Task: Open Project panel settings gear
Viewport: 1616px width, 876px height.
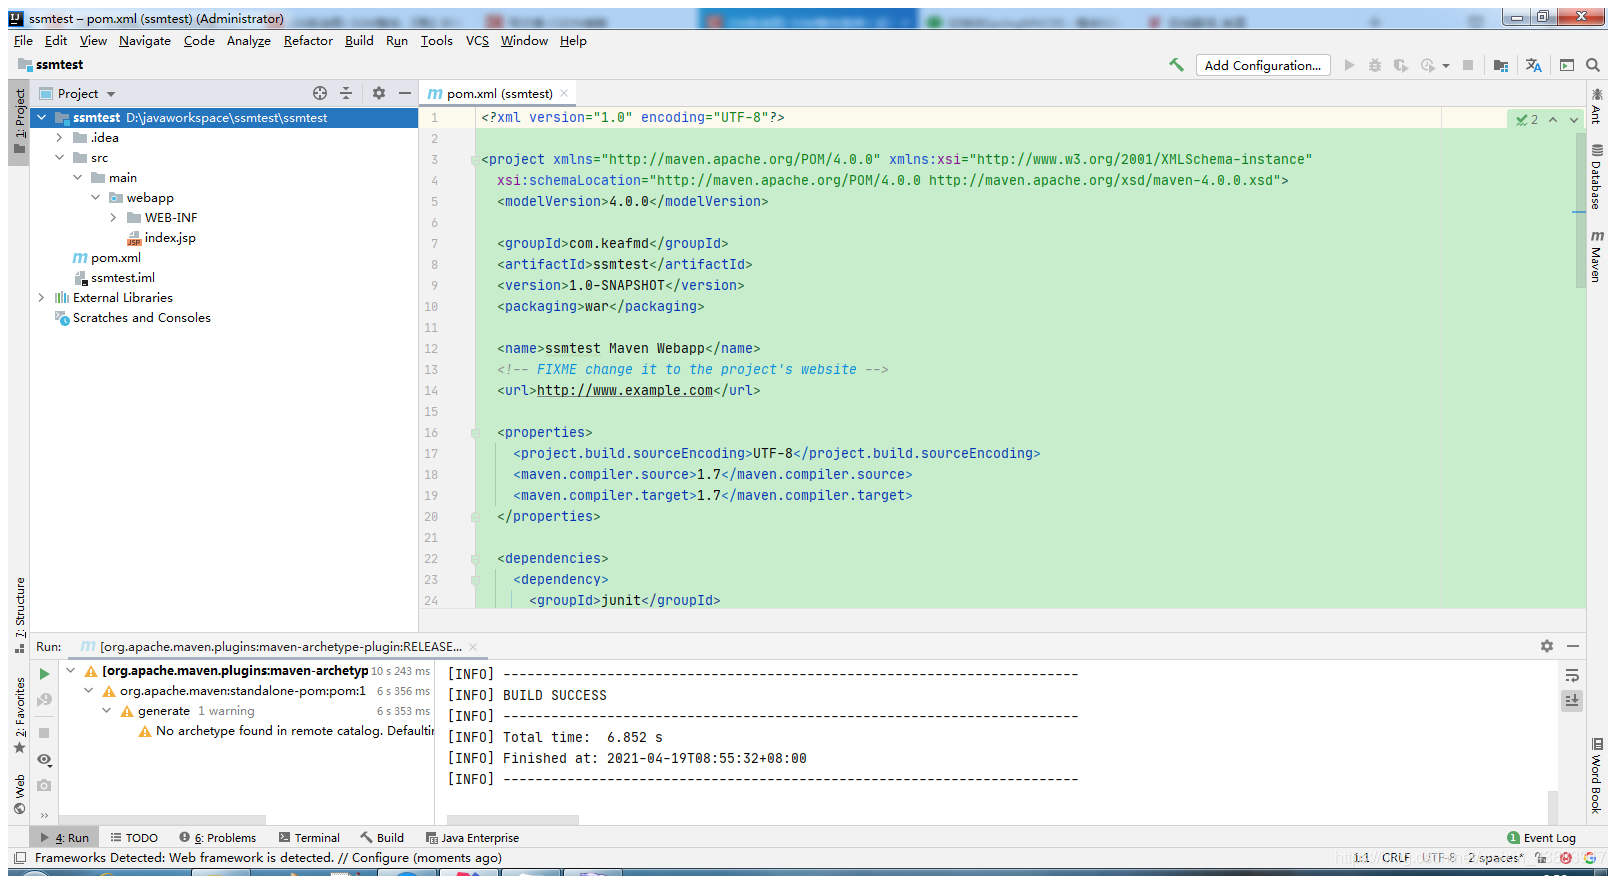Action: pos(379,93)
